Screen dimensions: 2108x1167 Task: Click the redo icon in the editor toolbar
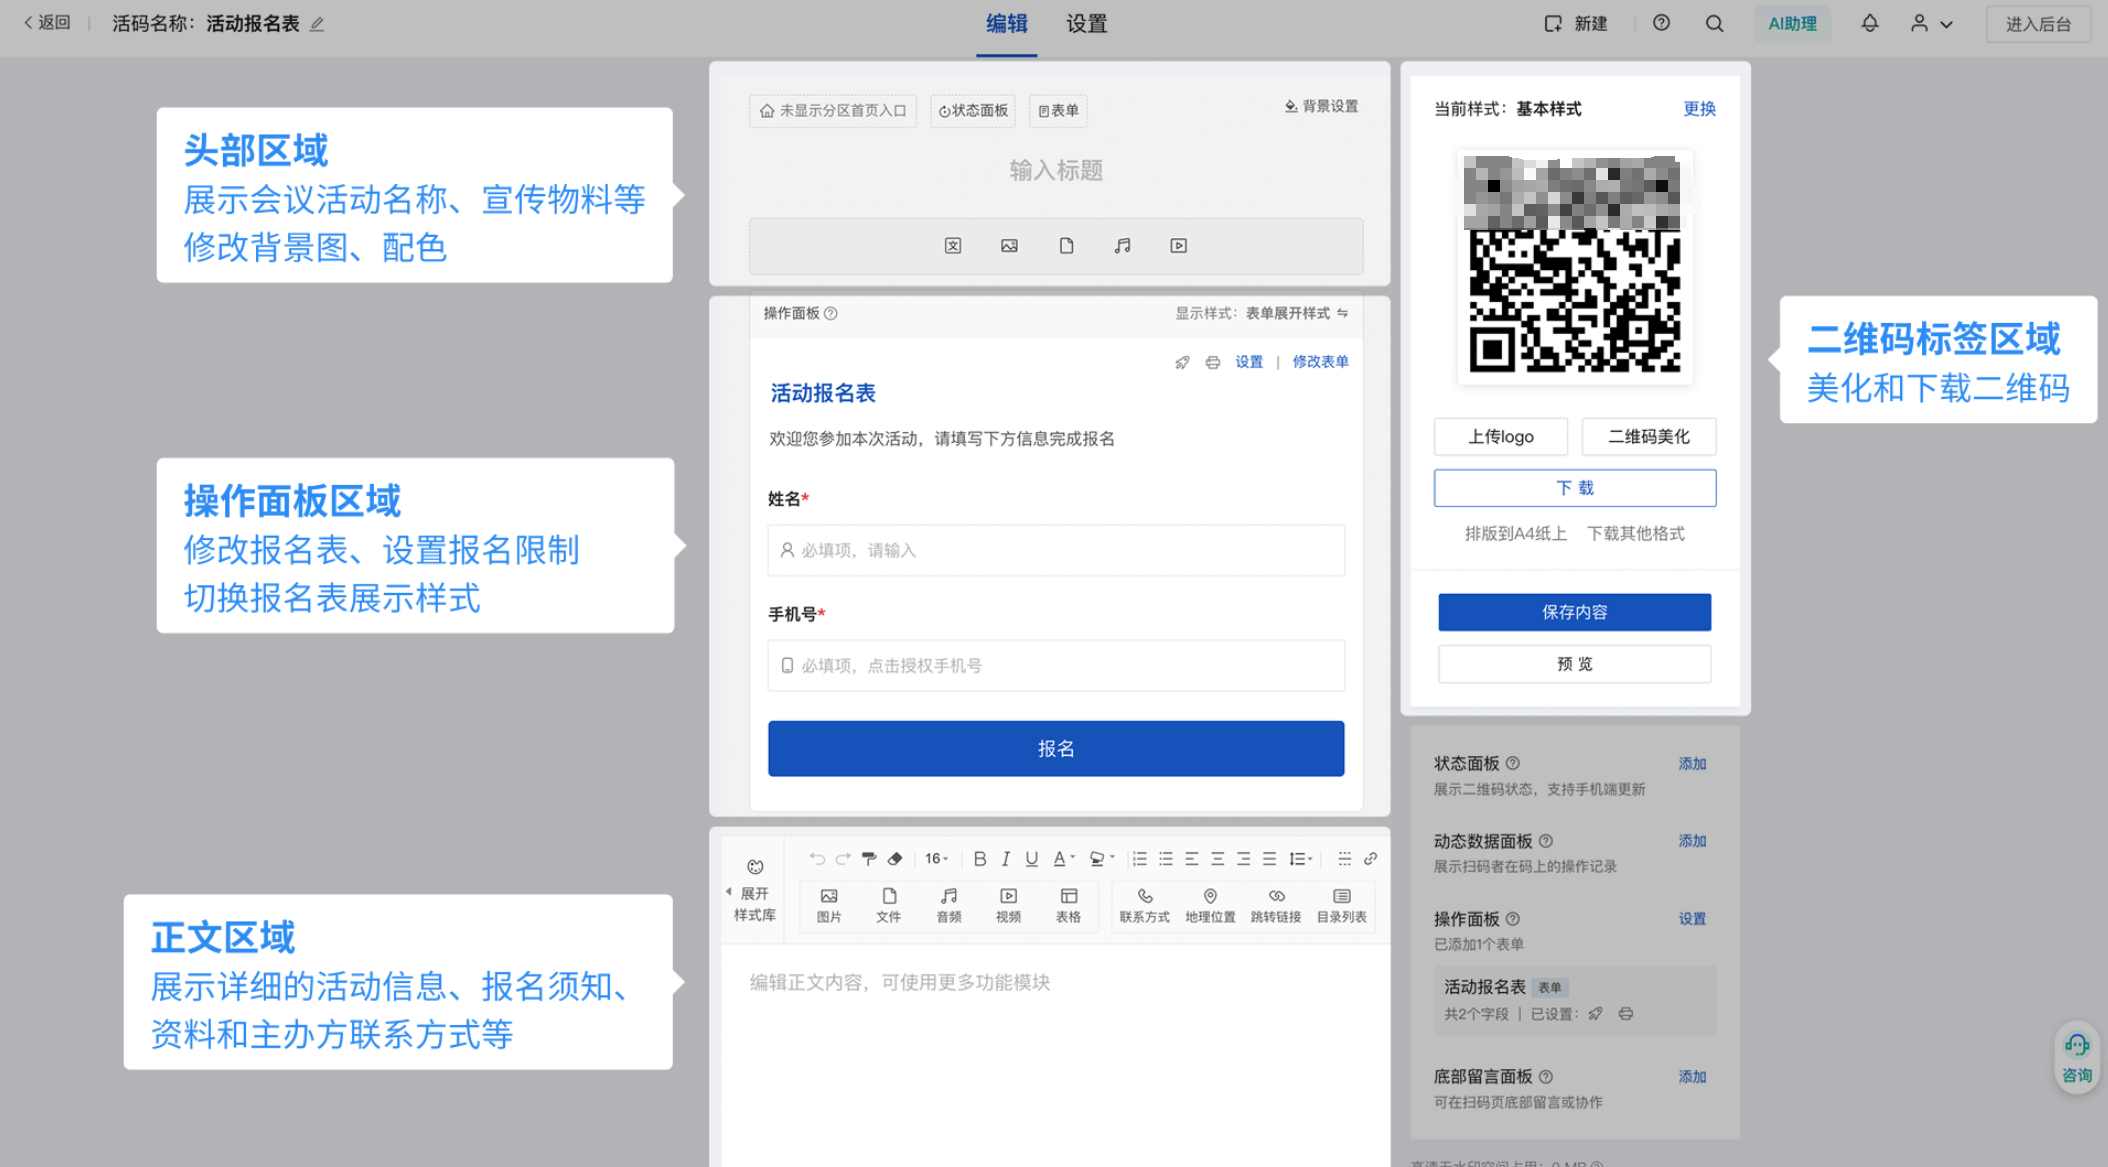click(x=843, y=859)
